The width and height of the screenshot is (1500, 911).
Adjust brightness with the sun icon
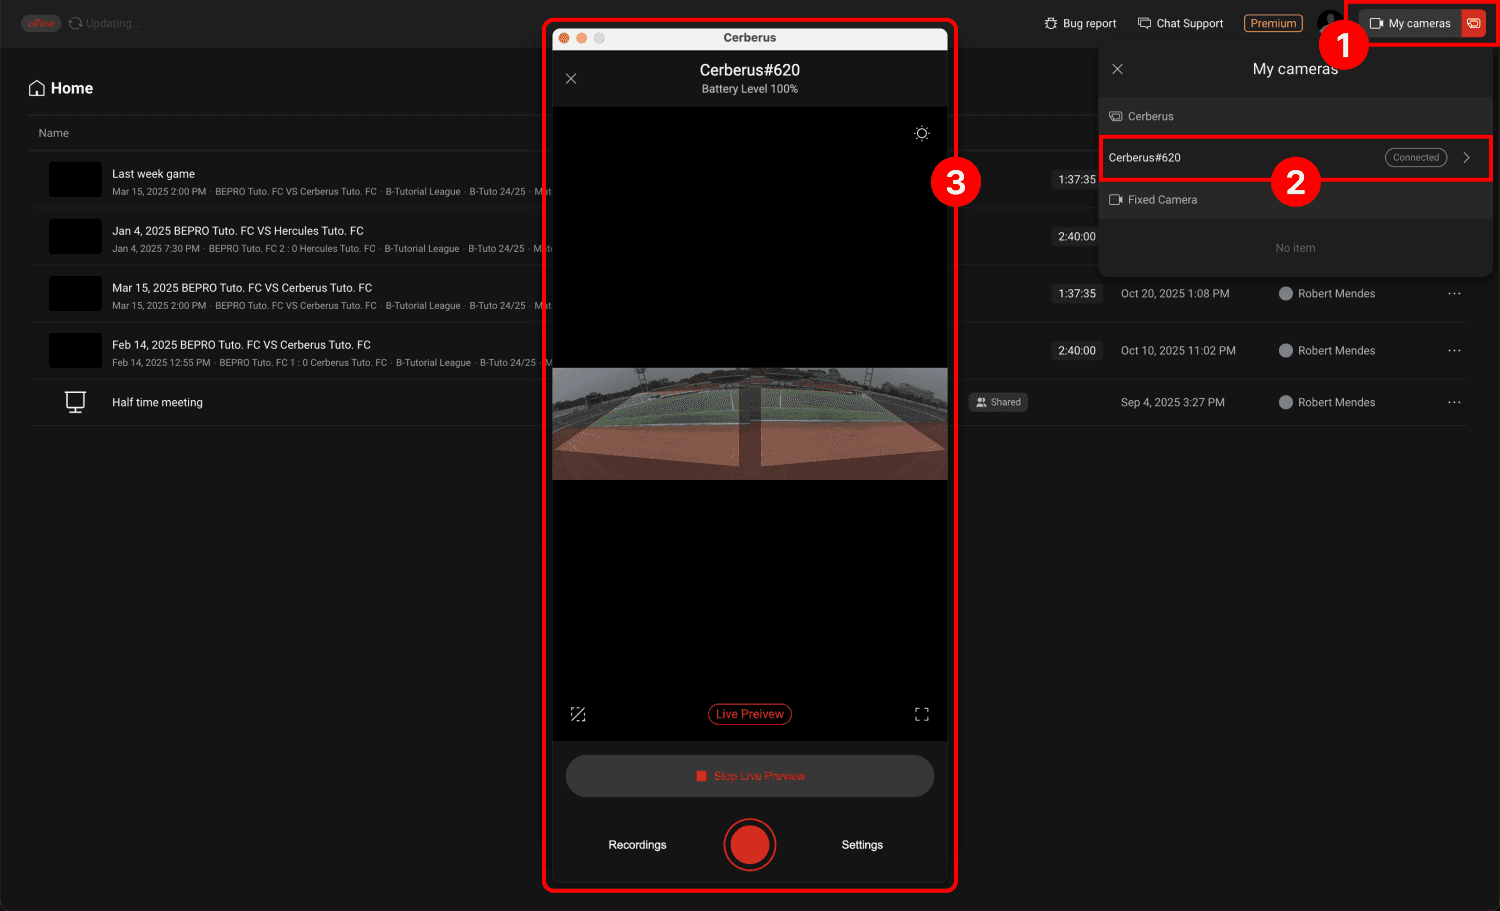[x=922, y=133]
